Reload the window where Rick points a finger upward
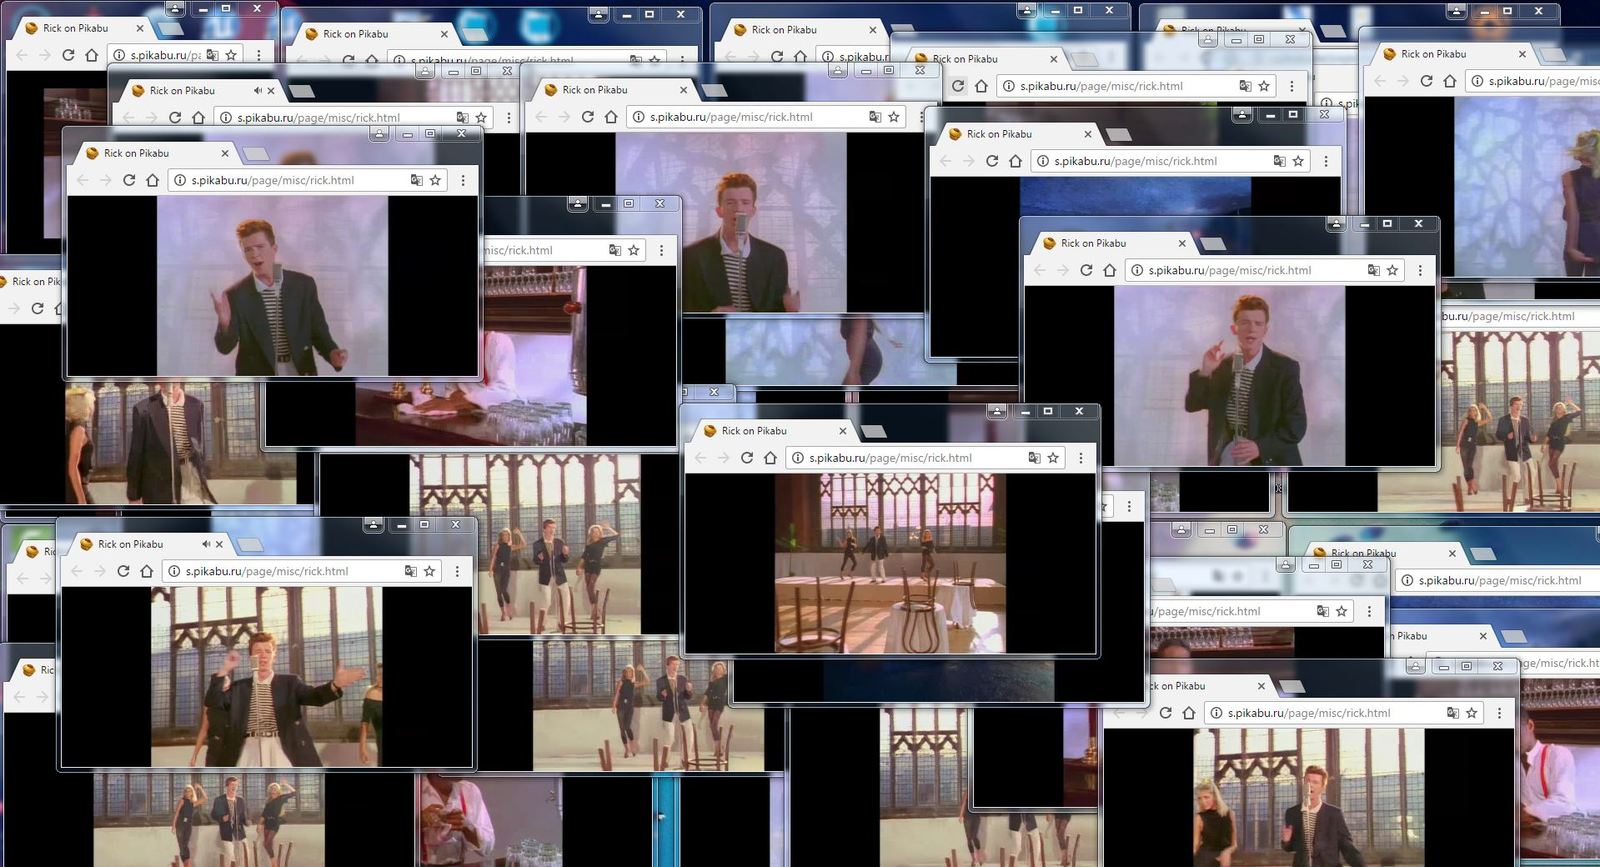Viewport: 1600px width, 867px height. tap(1086, 270)
